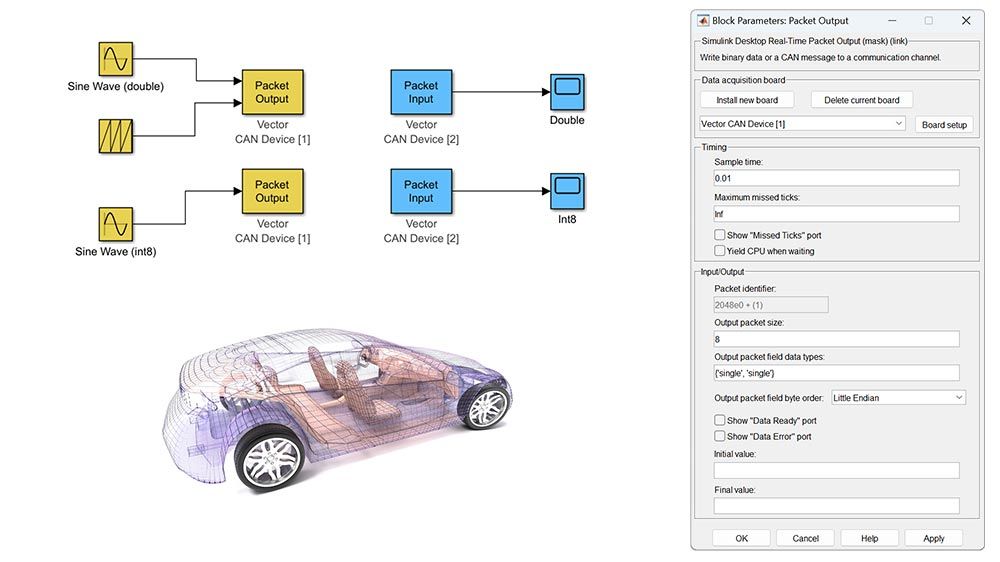The image size is (1000, 562).
Task: Click the Sample time input field
Action: point(836,178)
